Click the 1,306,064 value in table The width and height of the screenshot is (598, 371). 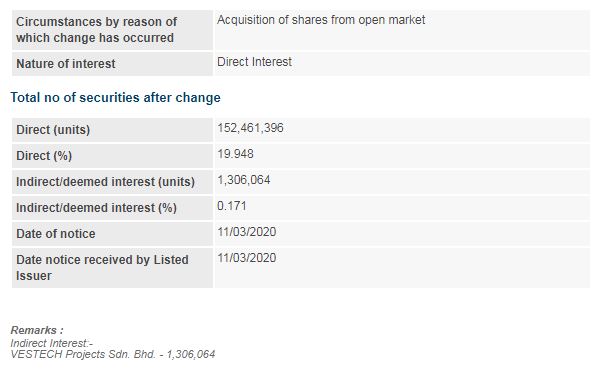[x=244, y=180]
